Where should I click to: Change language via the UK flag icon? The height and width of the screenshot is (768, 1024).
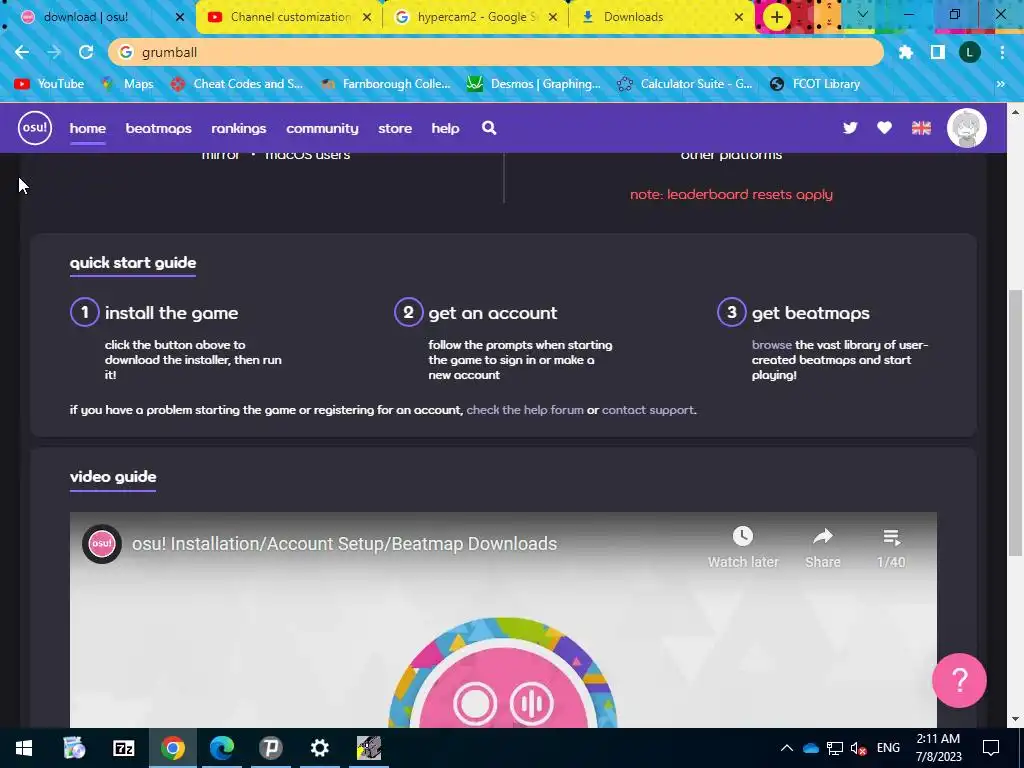[921, 128]
